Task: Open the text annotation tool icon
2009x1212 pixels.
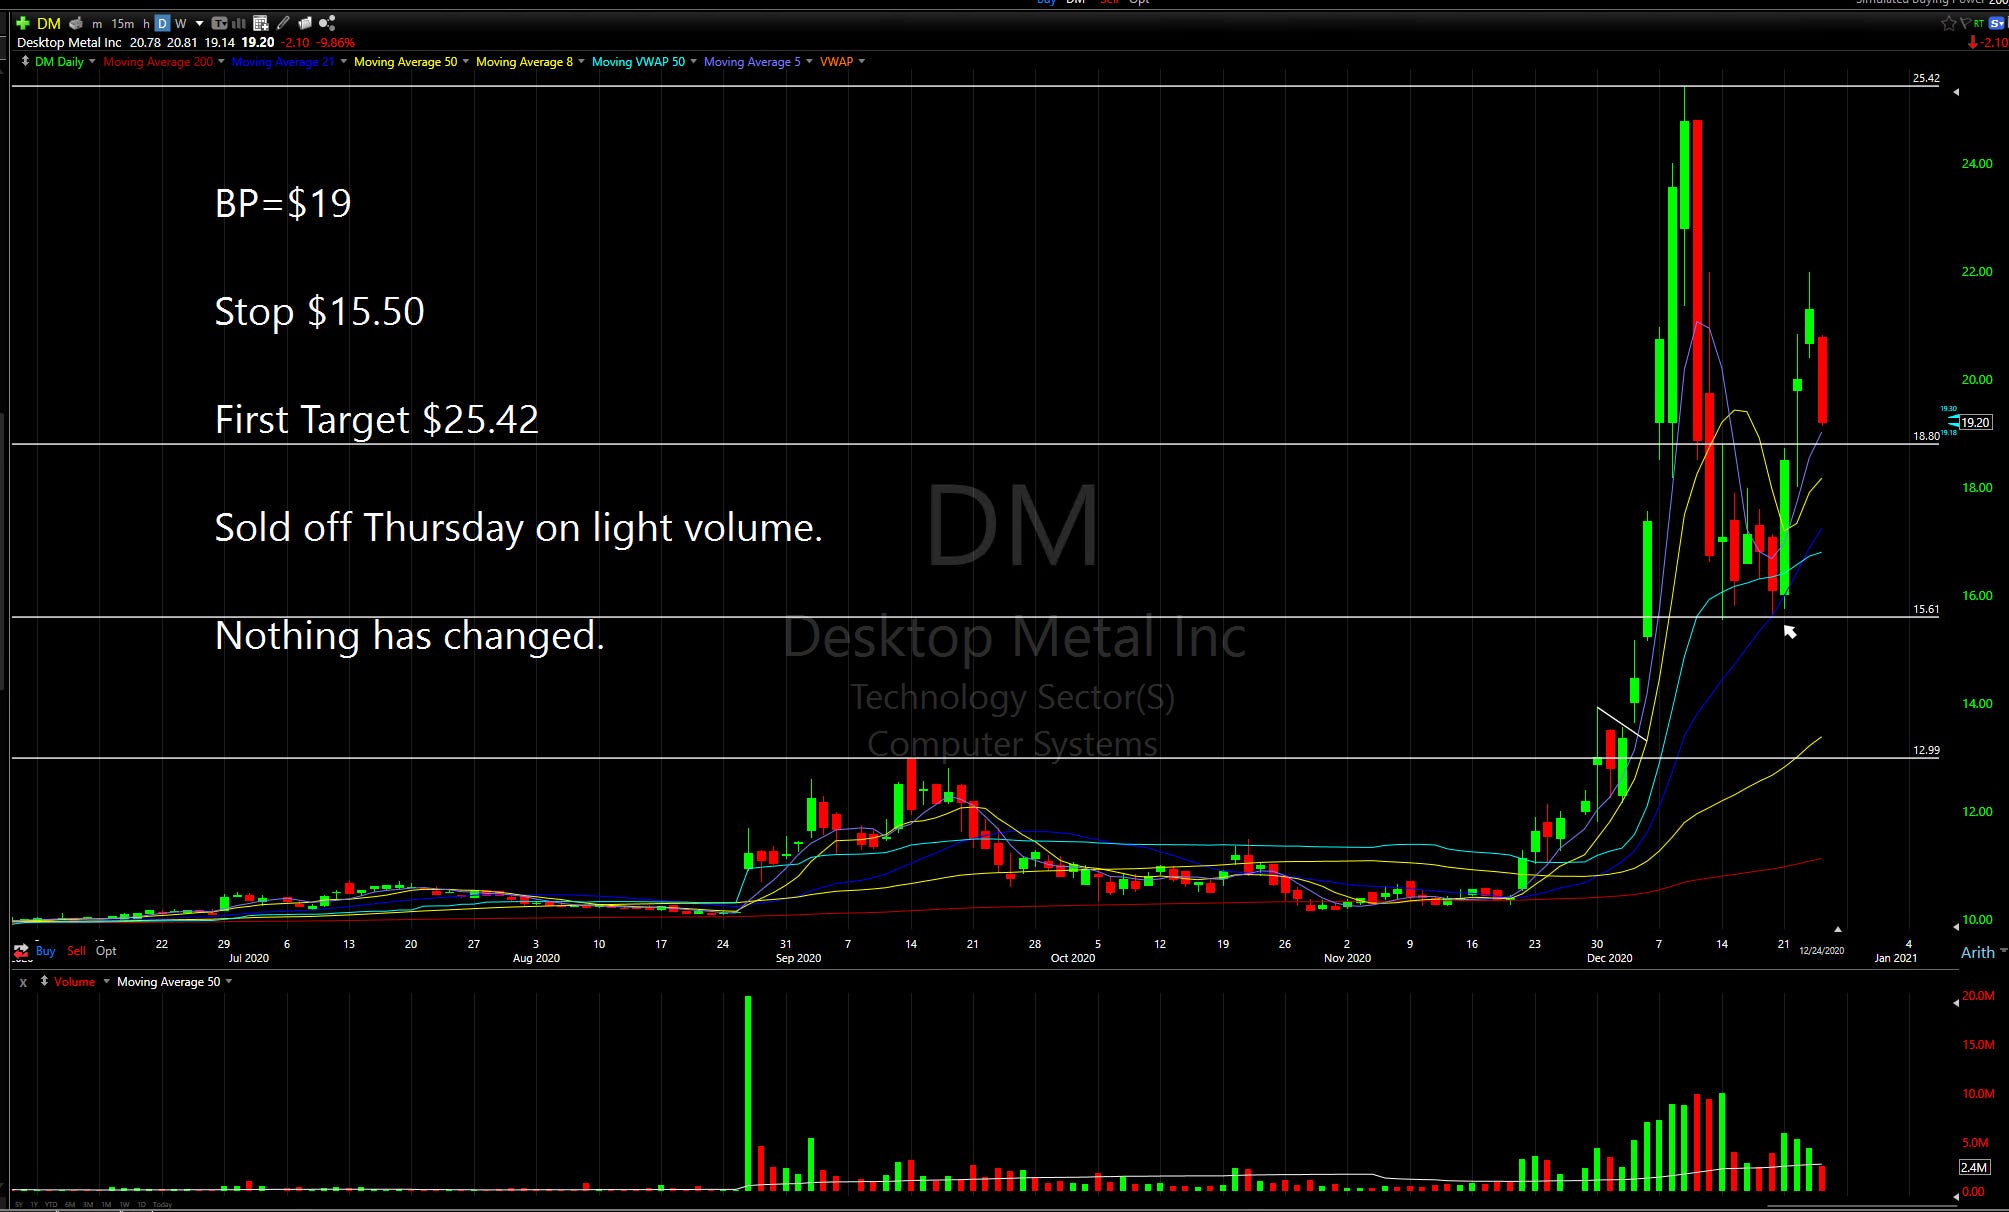Action: click(219, 23)
